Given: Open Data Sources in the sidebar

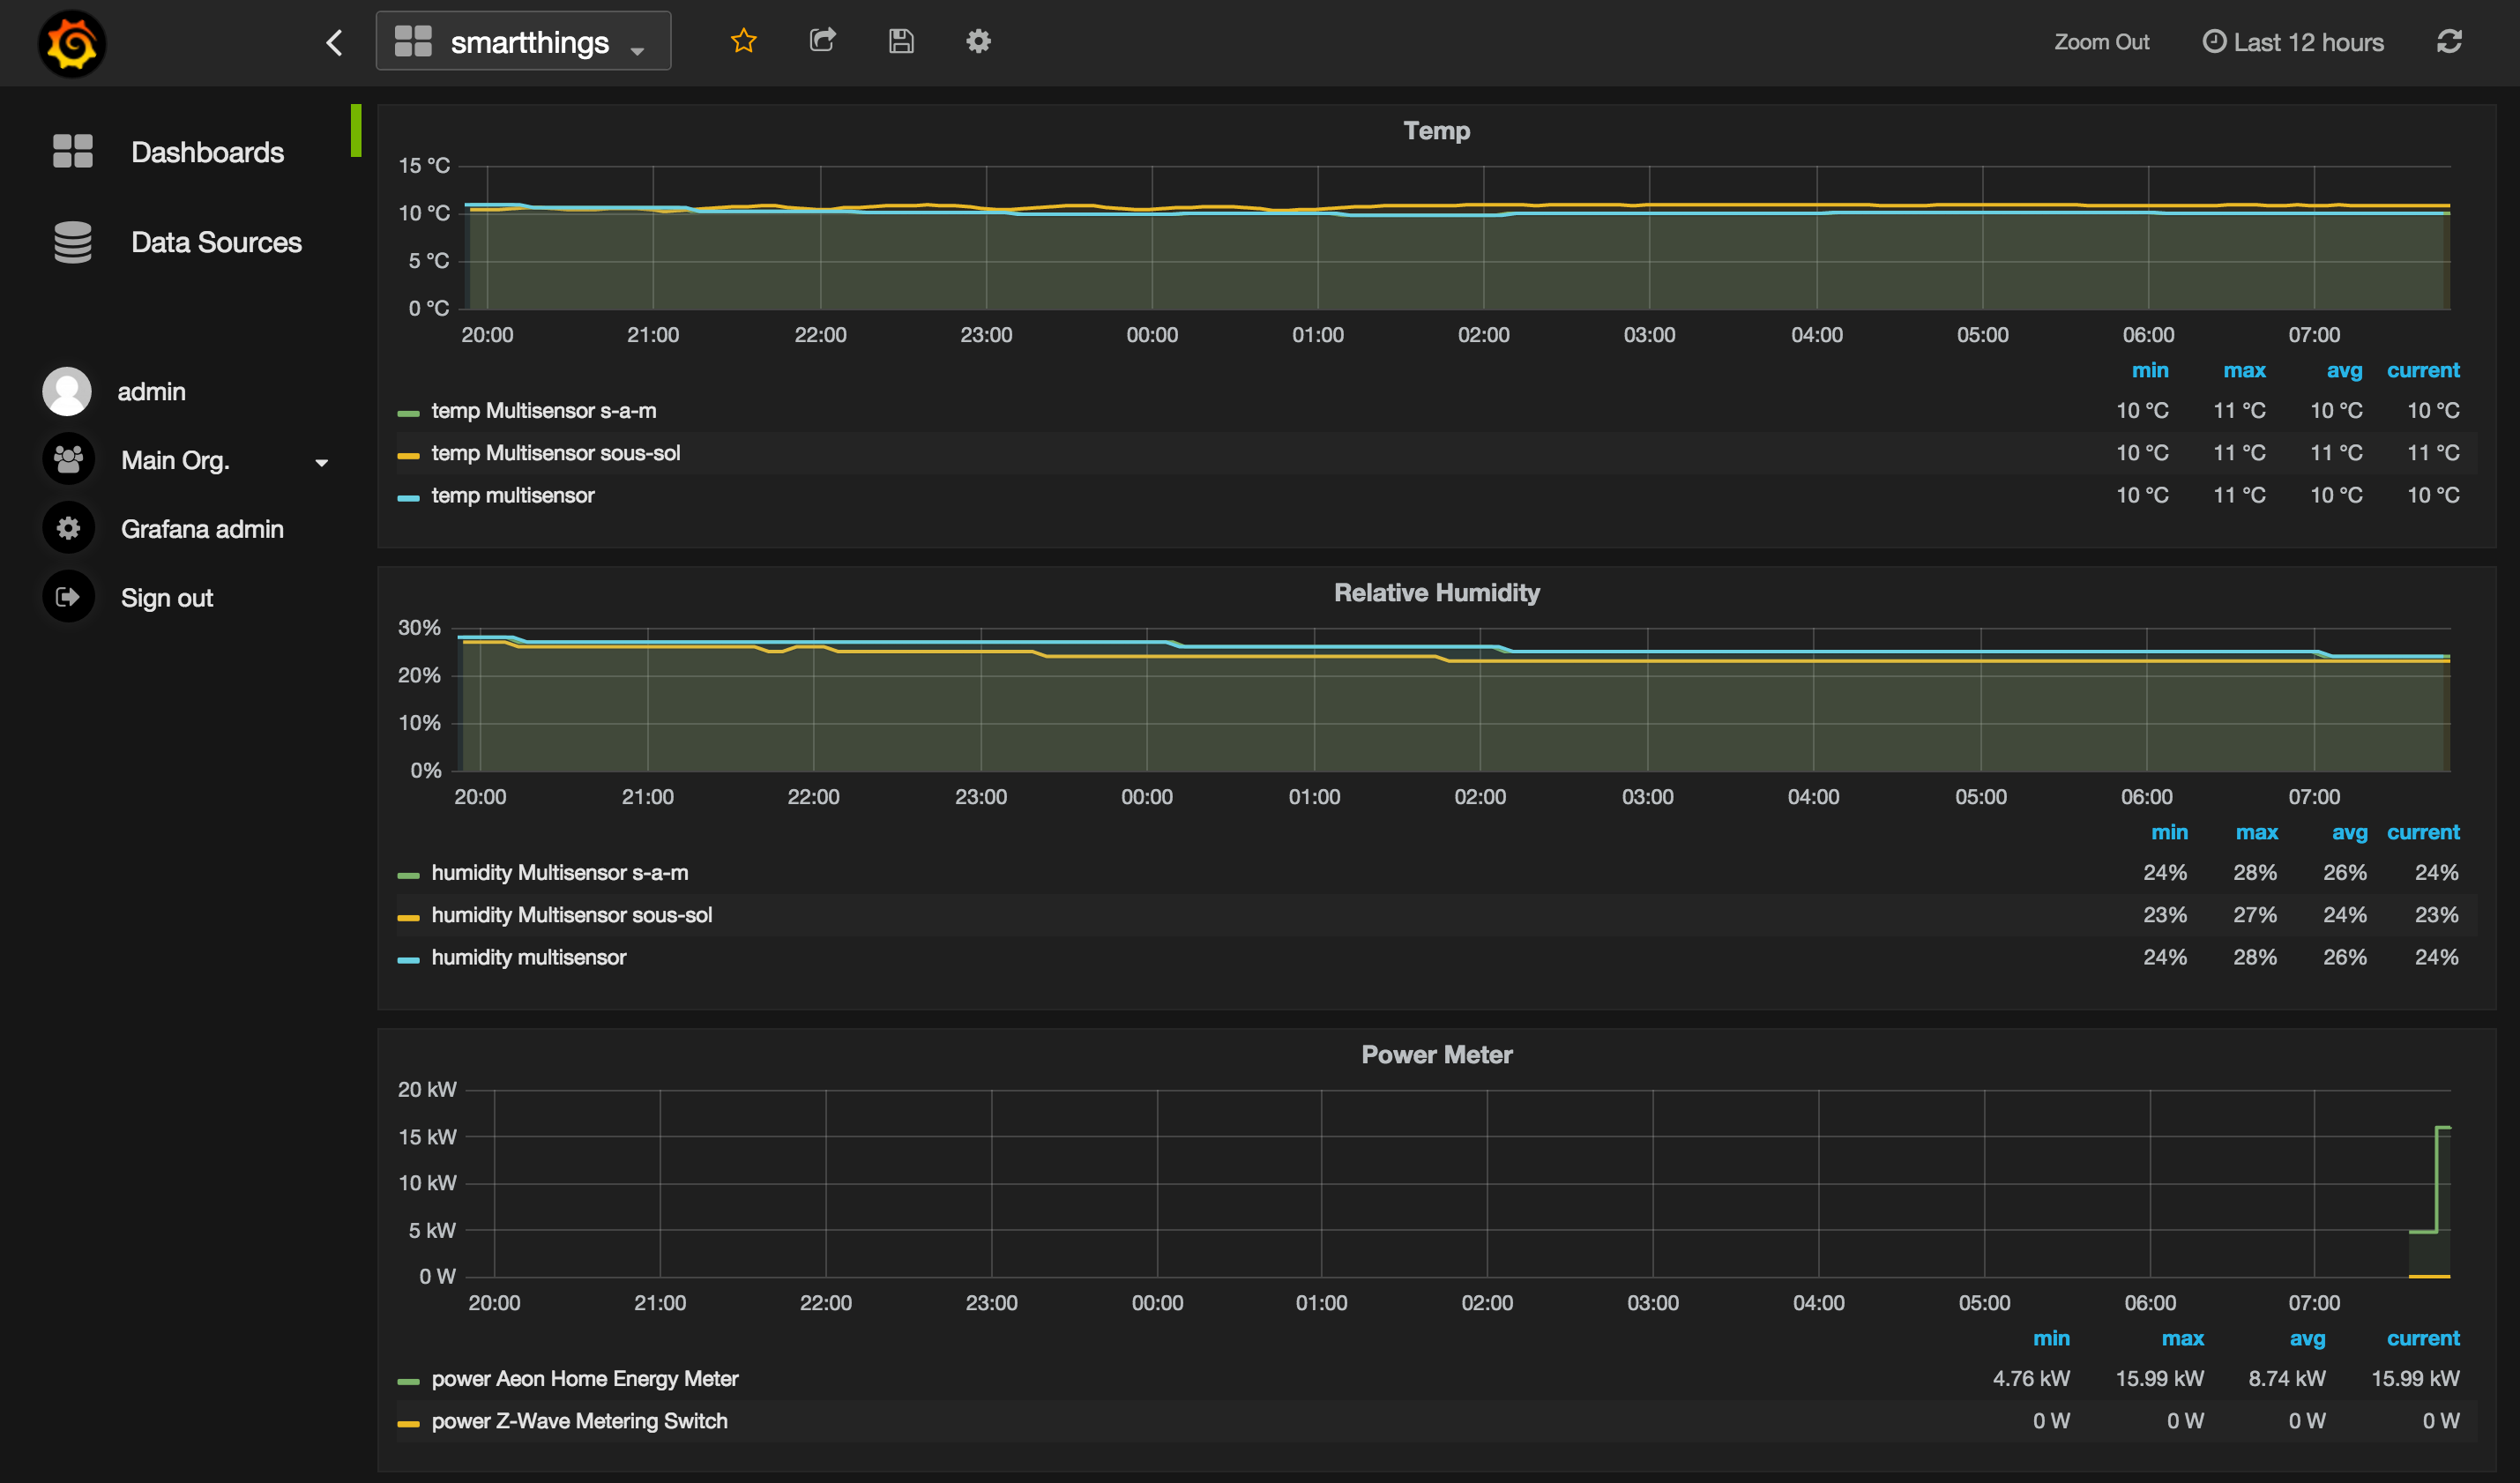Looking at the screenshot, I should click(215, 242).
